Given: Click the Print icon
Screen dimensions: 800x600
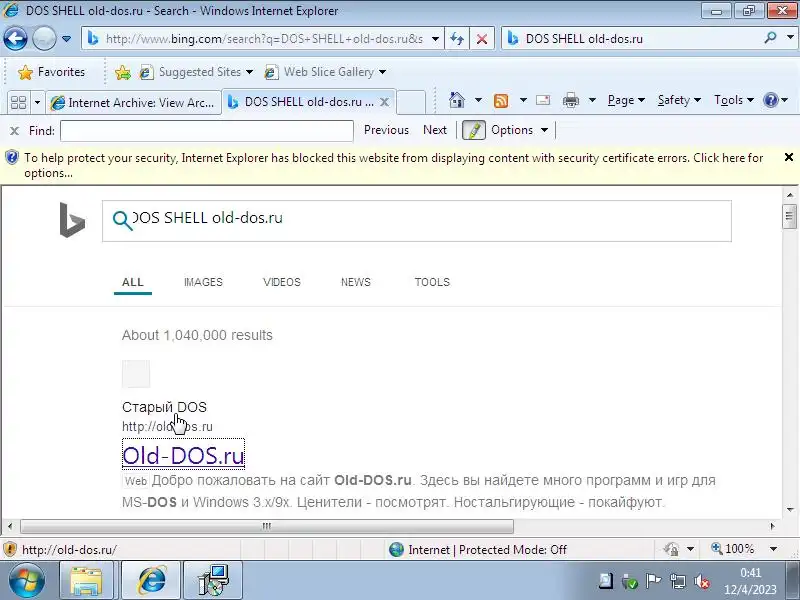Looking at the screenshot, I should (570, 101).
